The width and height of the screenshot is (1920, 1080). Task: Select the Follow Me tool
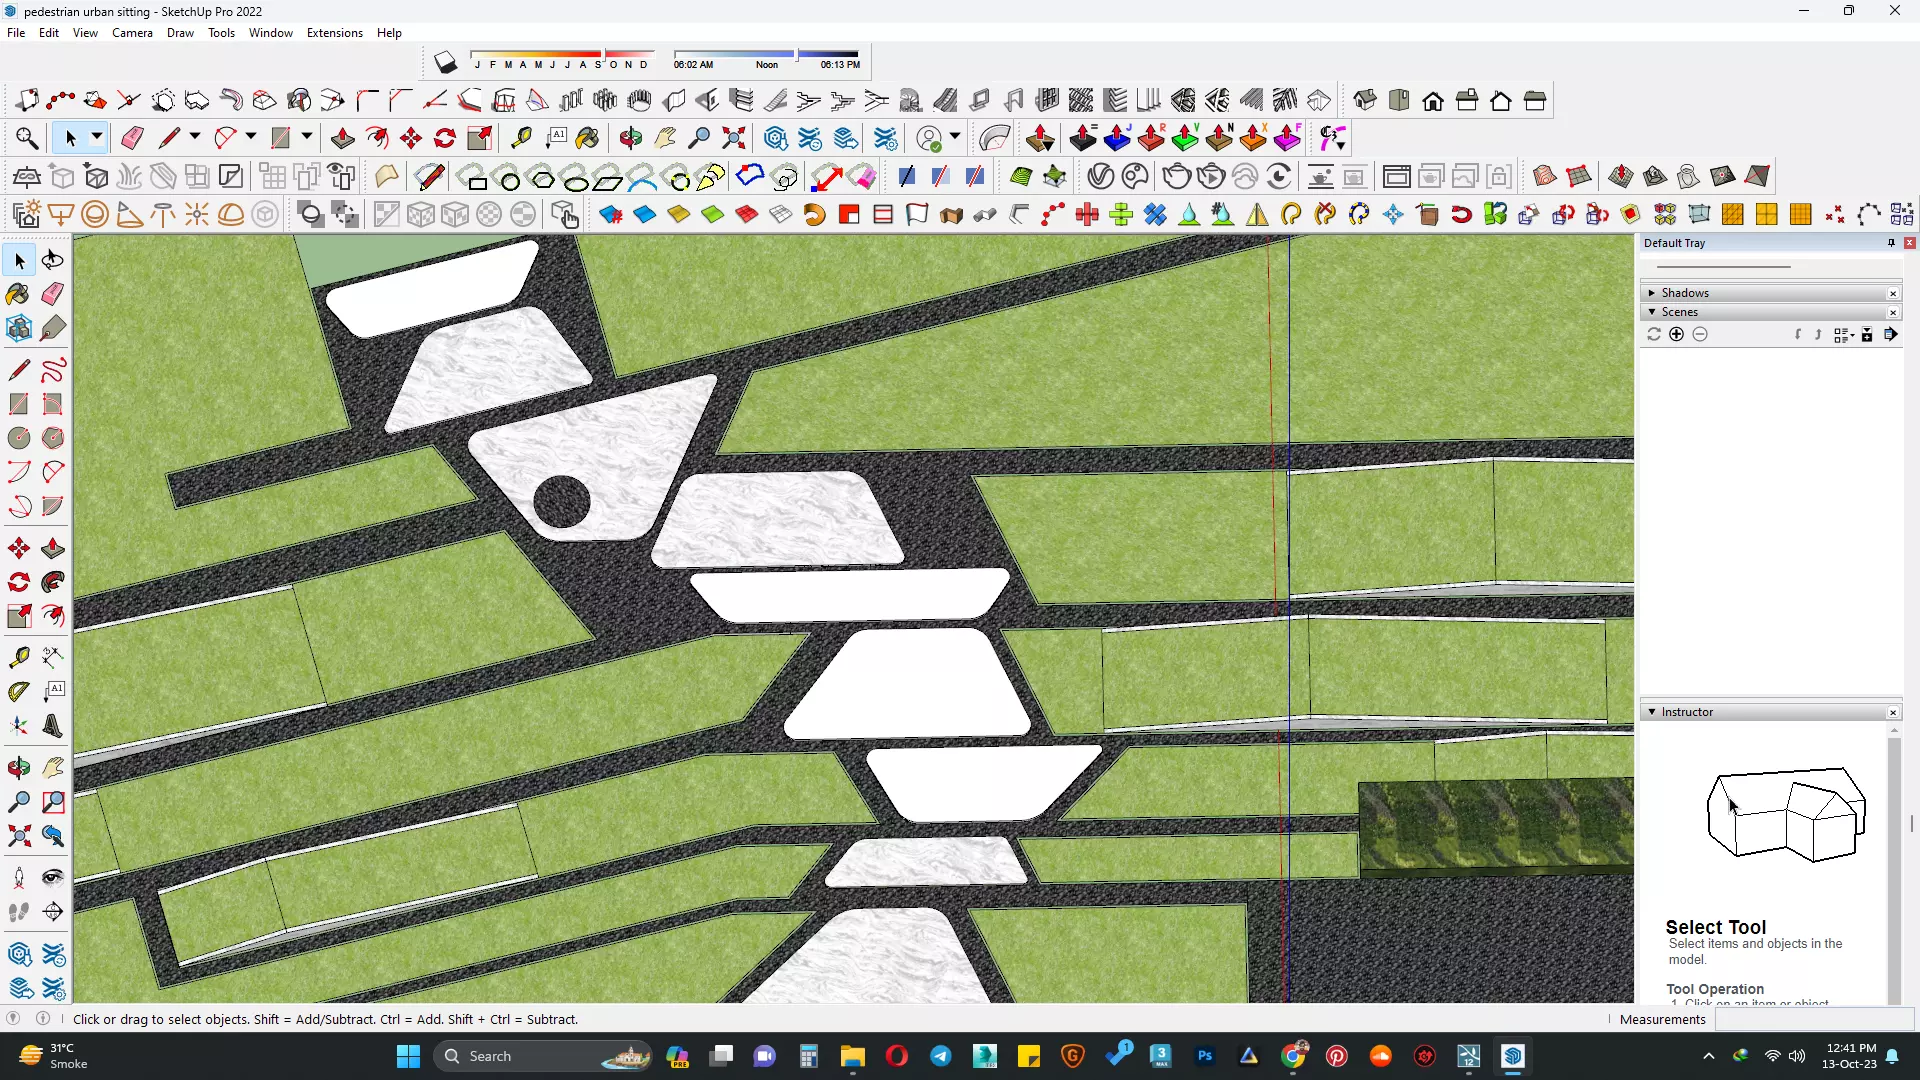(x=53, y=582)
